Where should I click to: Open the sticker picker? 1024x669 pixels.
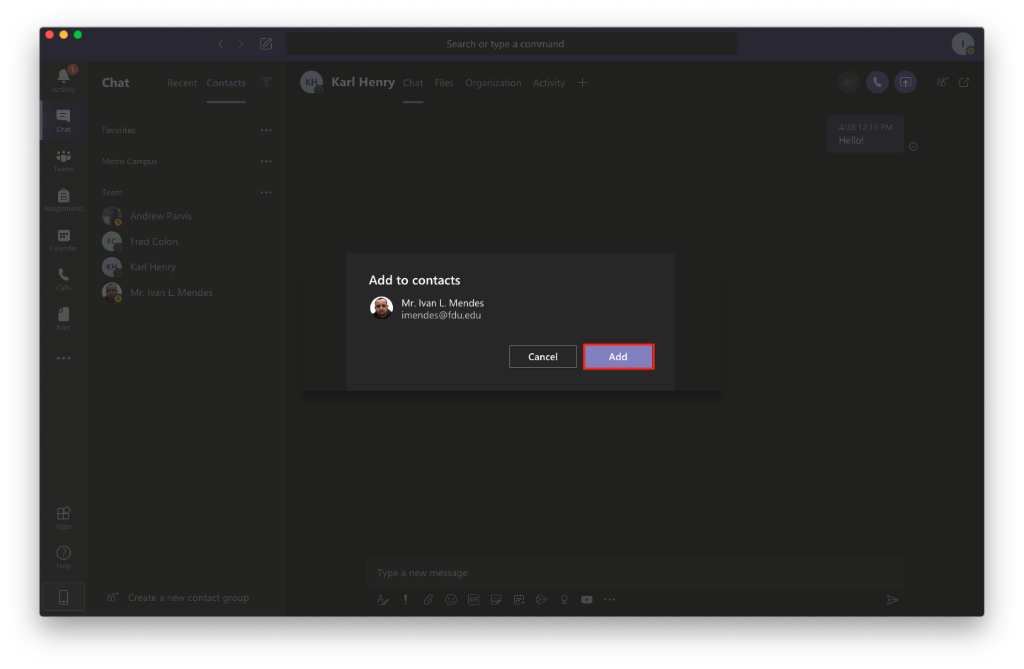click(x=496, y=600)
